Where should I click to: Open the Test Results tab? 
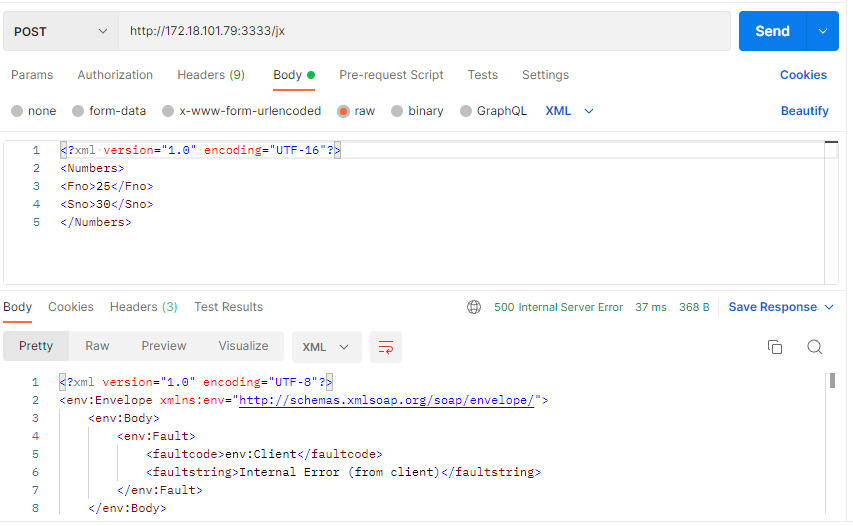(228, 307)
